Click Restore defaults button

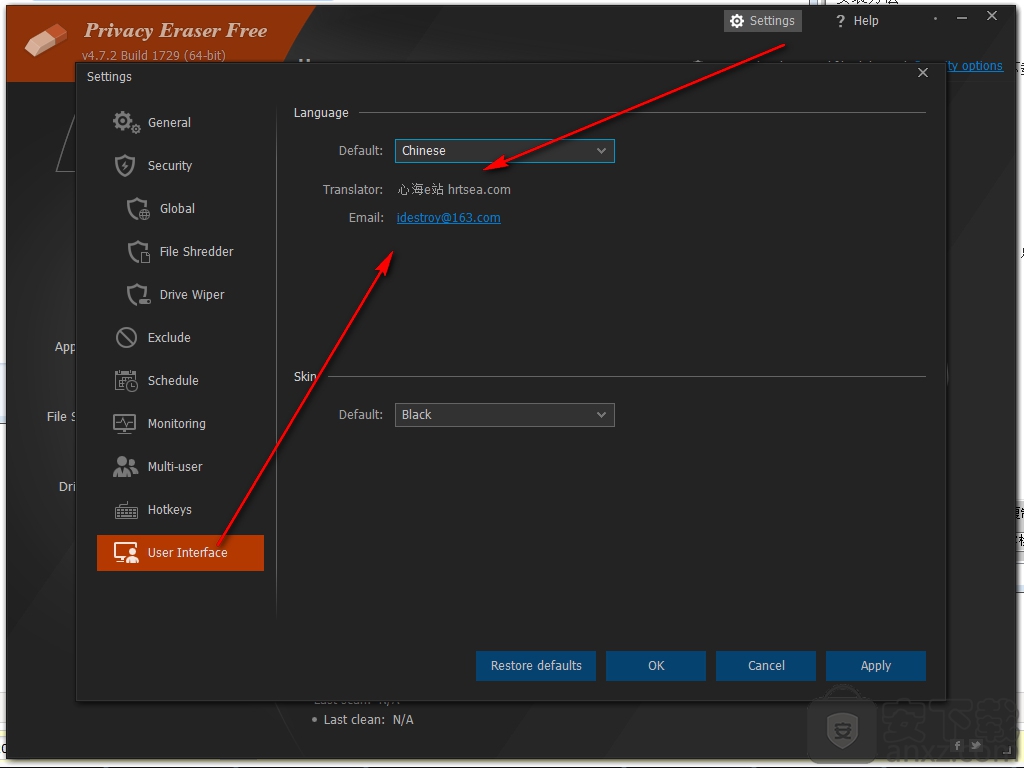click(536, 665)
